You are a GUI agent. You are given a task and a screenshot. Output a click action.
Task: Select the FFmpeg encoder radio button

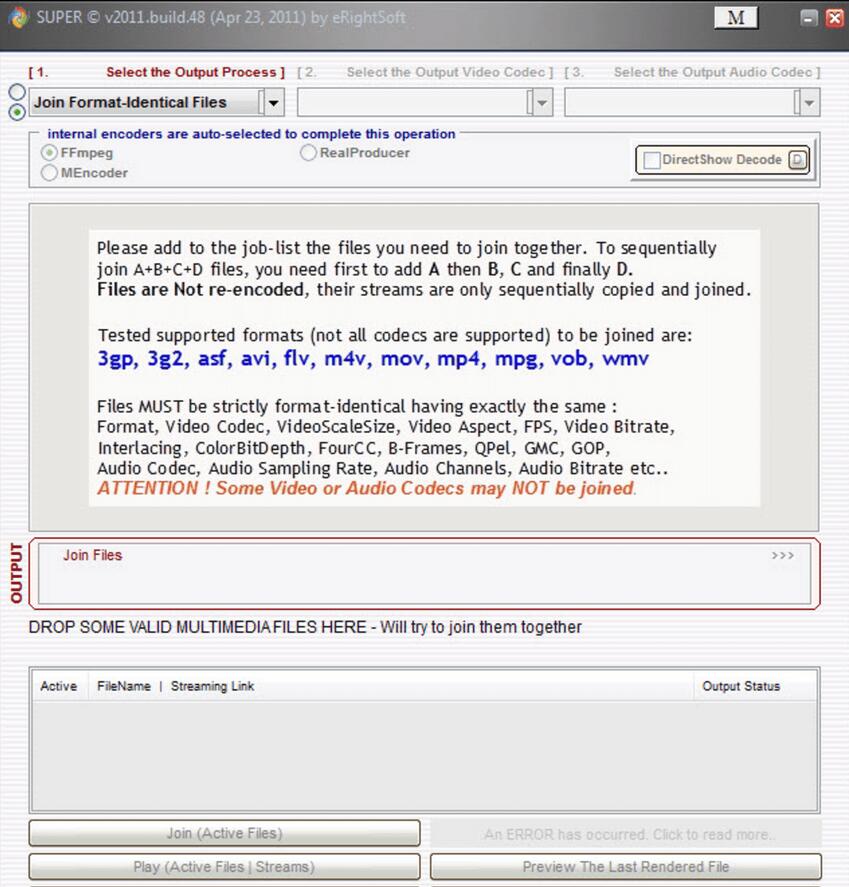[x=49, y=153]
